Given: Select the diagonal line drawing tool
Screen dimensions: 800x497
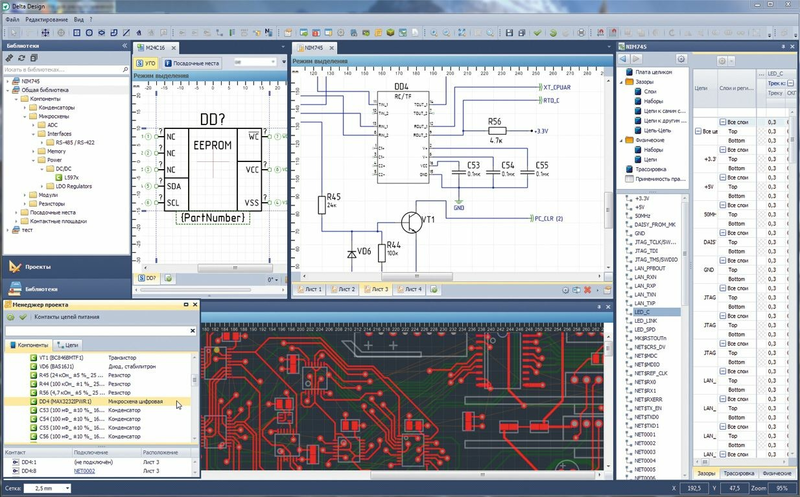Looking at the screenshot, I should point(126,33).
